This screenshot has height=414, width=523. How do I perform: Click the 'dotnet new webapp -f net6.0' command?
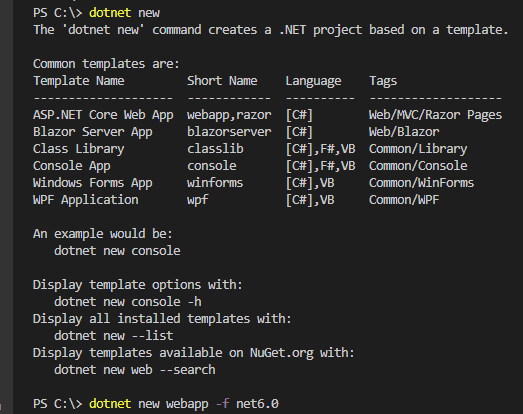tap(184, 404)
